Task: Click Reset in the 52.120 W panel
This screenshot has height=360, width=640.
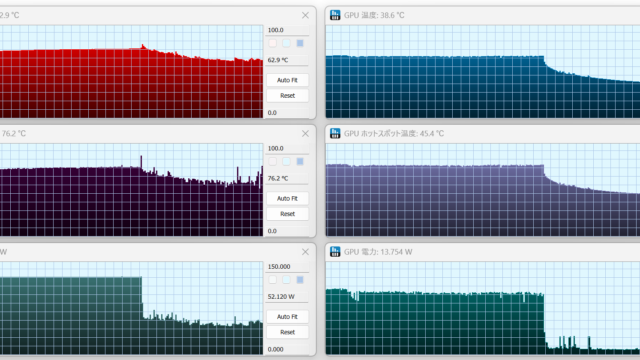Action: pyautogui.click(x=287, y=332)
